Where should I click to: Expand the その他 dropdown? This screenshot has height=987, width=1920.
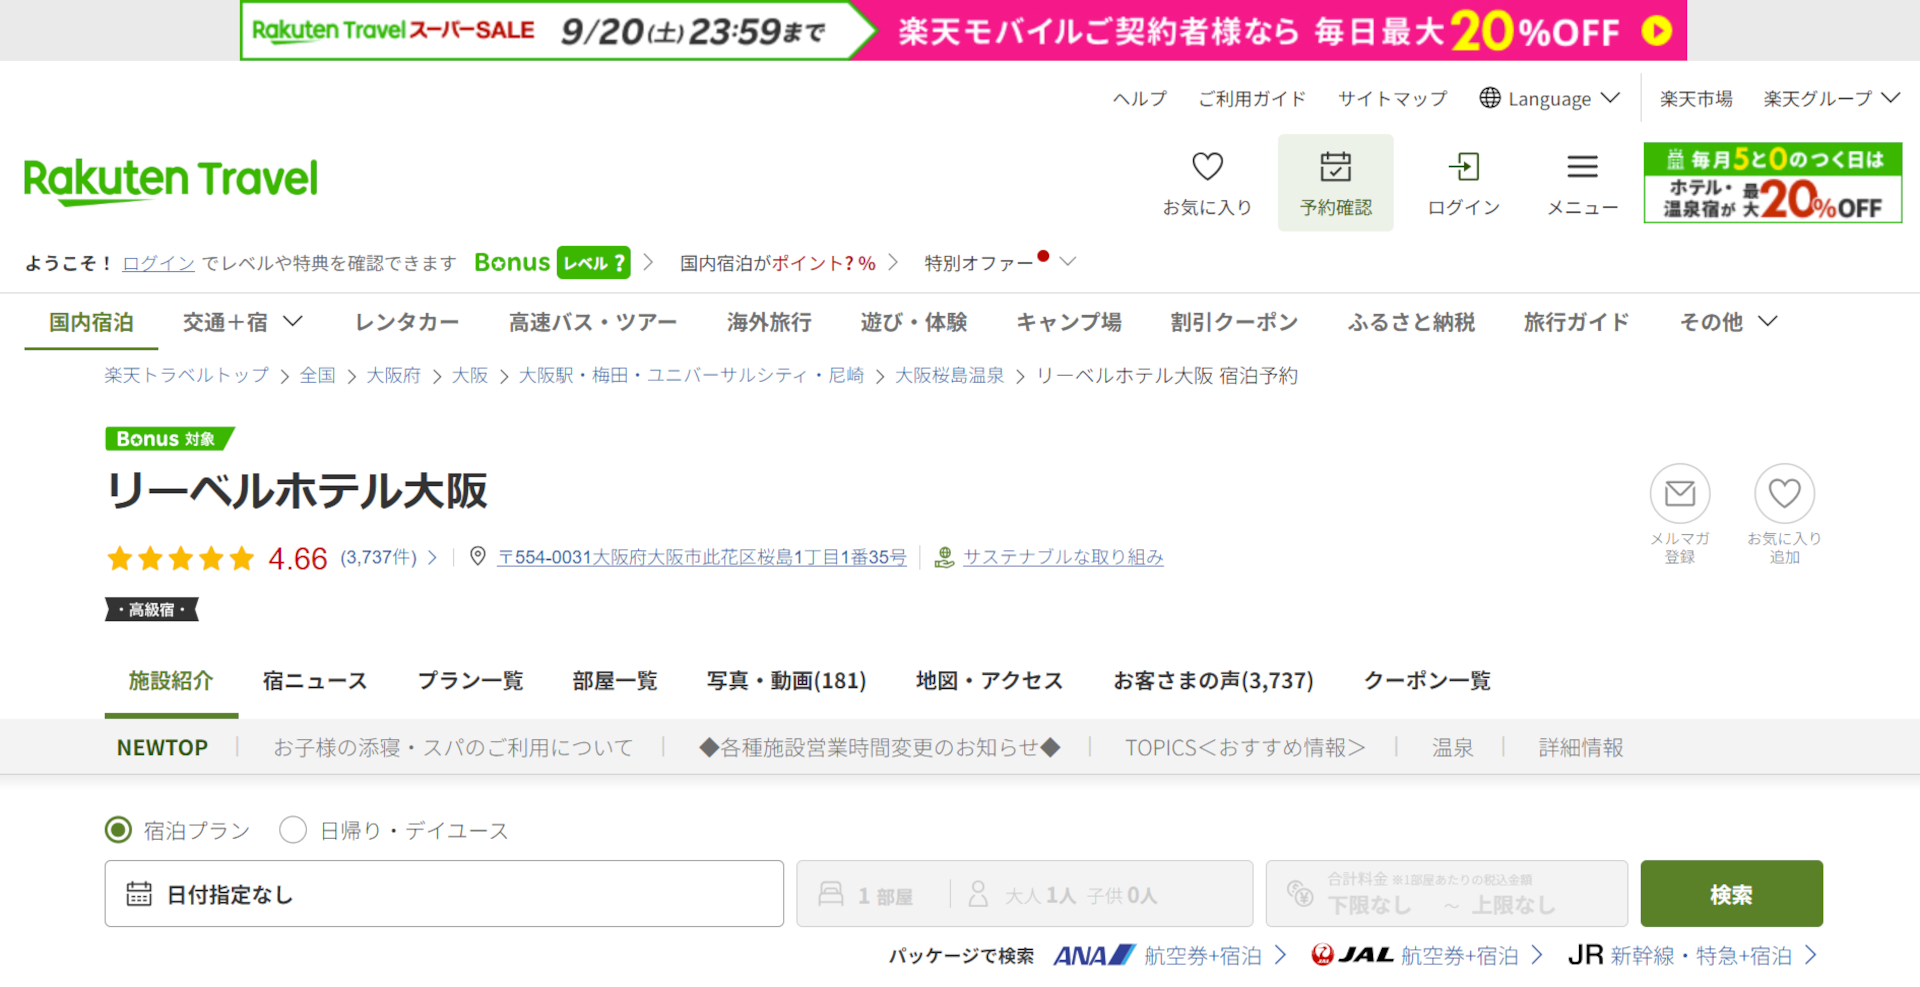1725,322
